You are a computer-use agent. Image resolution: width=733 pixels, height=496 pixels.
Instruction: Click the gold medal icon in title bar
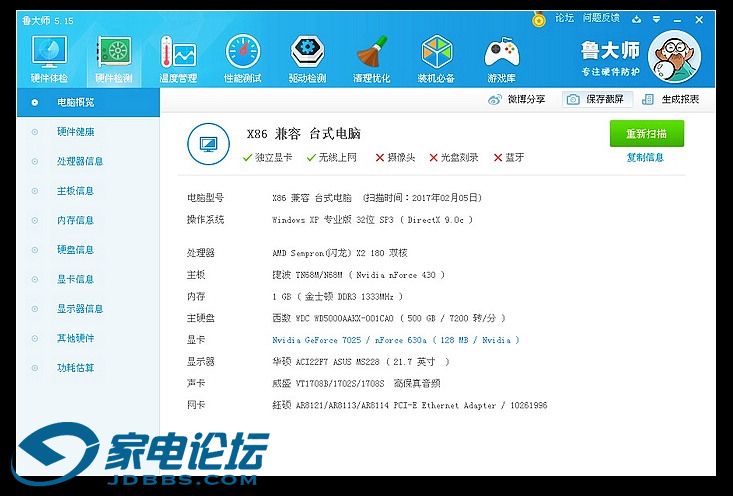(x=539, y=18)
